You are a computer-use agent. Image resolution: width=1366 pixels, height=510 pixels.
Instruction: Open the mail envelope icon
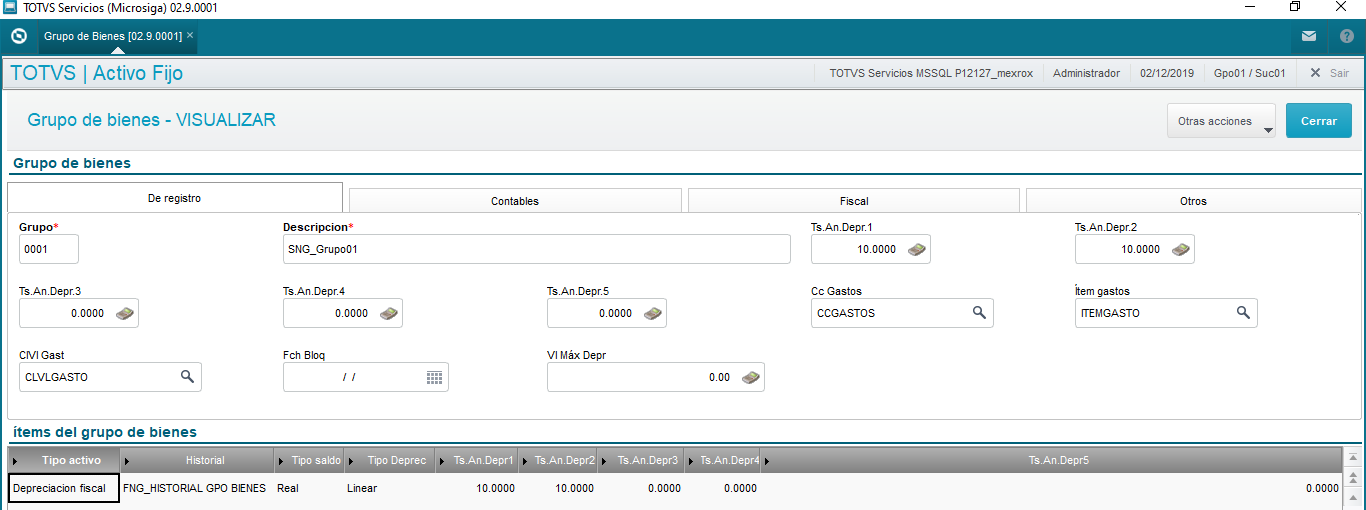[x=1309, y=36]
